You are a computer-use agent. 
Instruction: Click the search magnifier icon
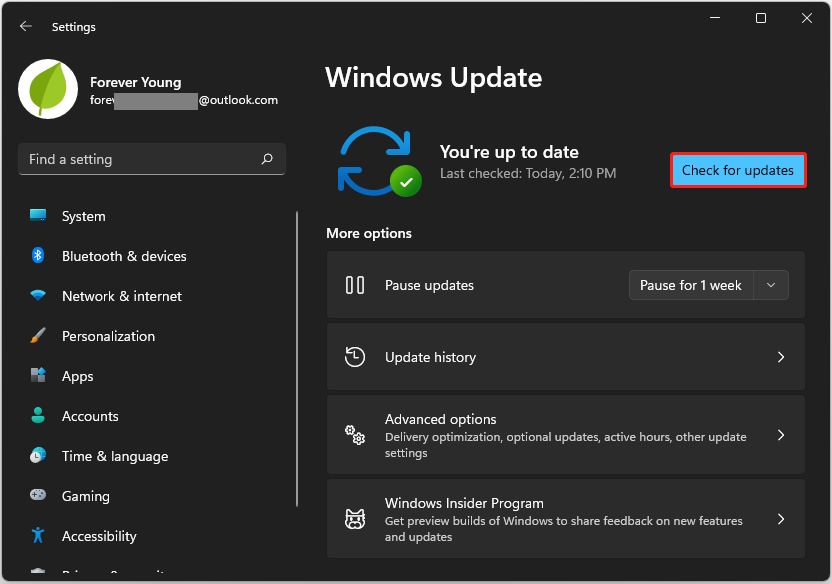point(267,159)
